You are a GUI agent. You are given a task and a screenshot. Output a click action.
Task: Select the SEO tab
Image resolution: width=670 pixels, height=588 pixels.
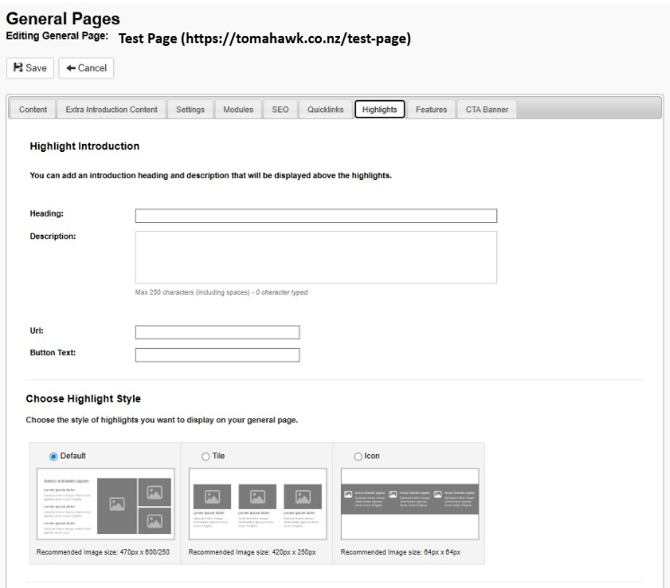pos(280,109)
